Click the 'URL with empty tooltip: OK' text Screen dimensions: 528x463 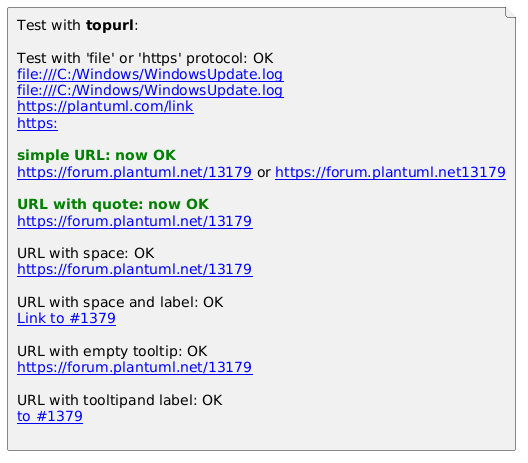click(x=112, y=352)
